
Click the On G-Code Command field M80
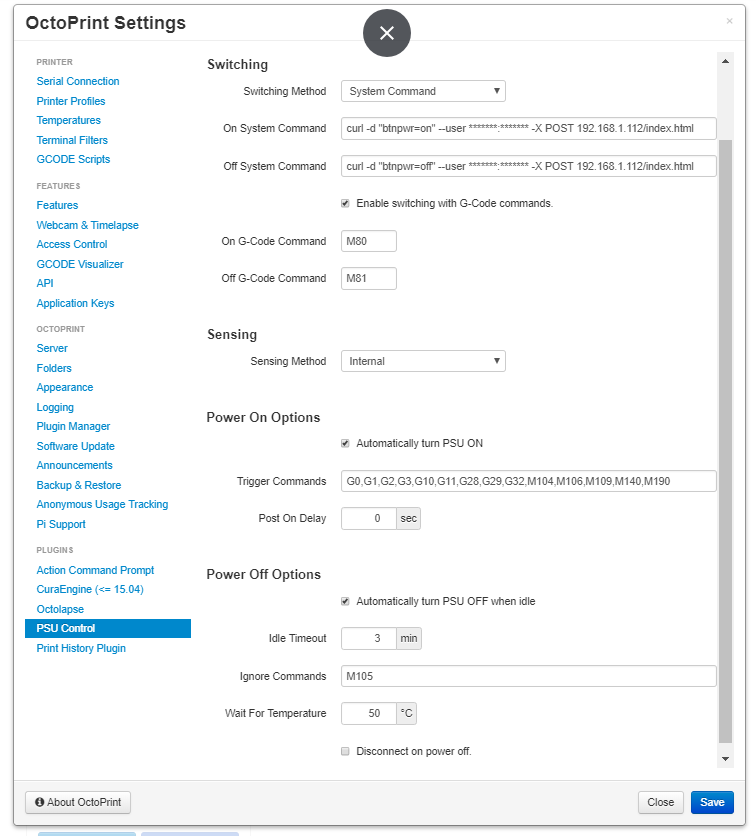coord(368,241)
